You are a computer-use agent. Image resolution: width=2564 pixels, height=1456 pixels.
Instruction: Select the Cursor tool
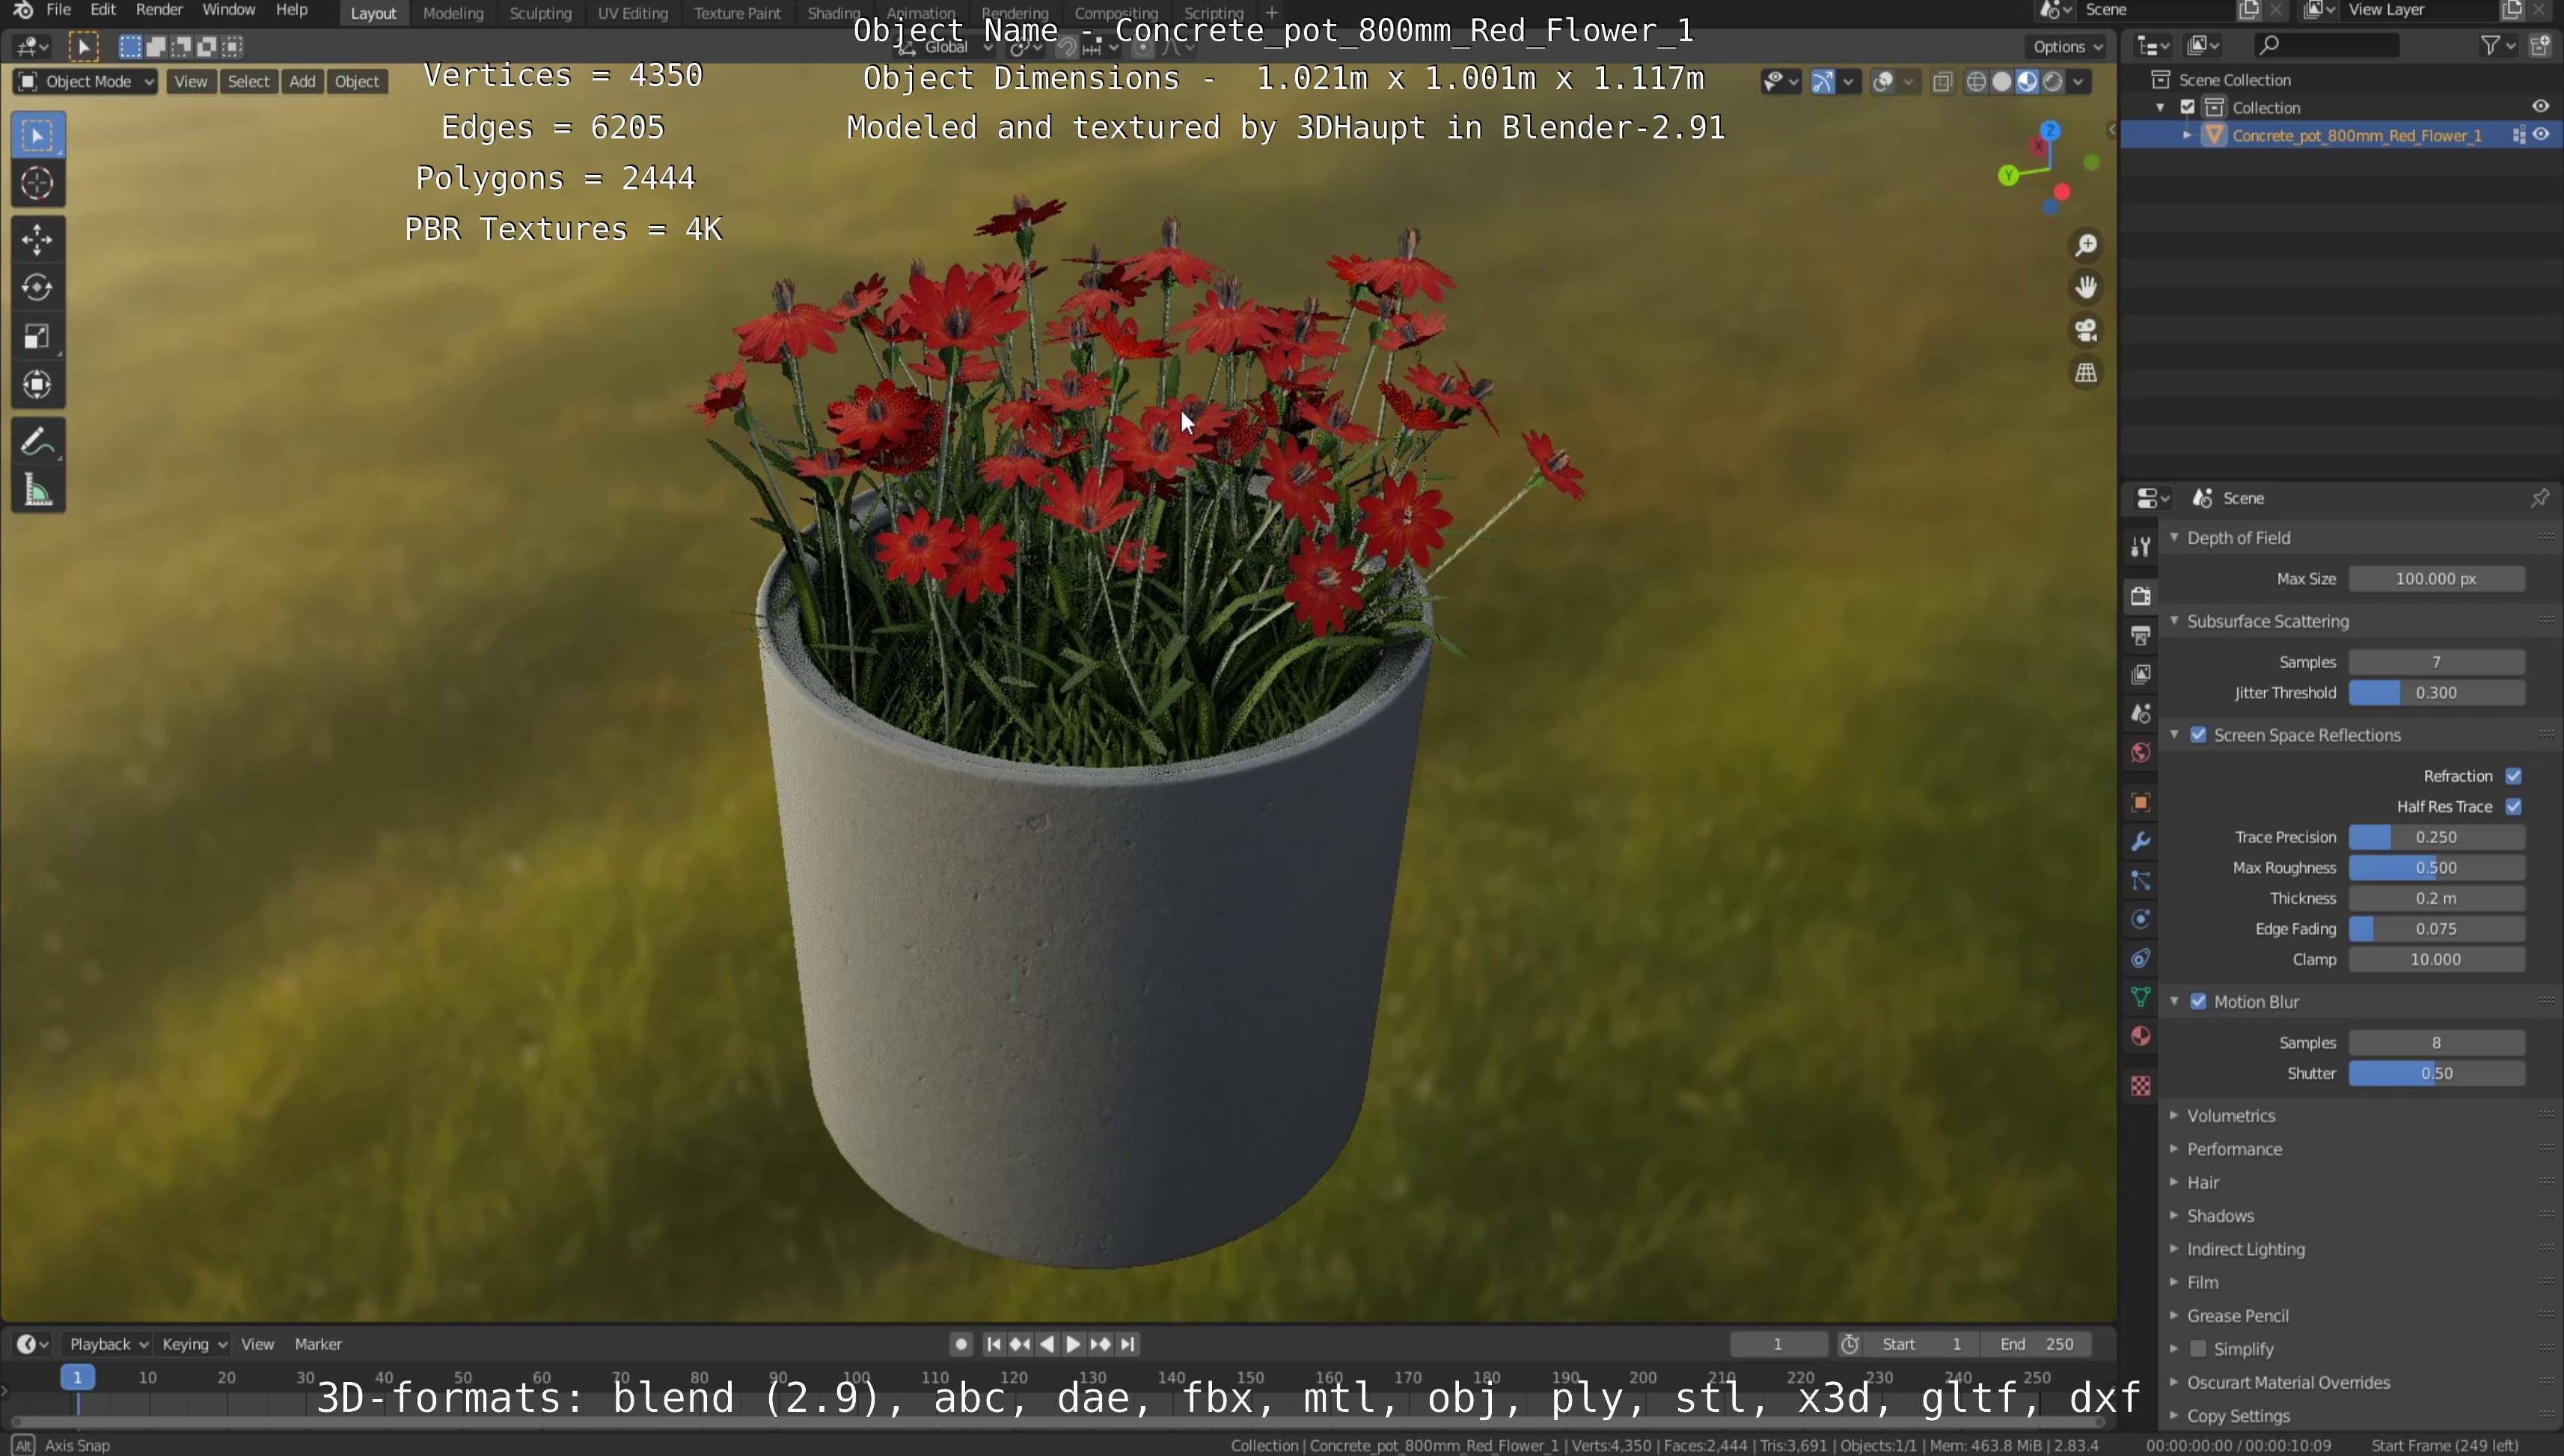point(37,183)
